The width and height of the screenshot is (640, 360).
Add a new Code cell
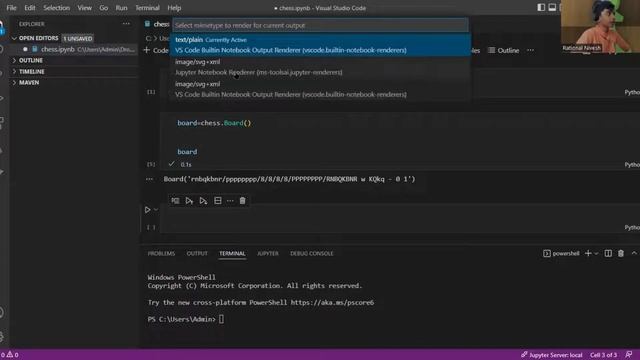point(156,50)
